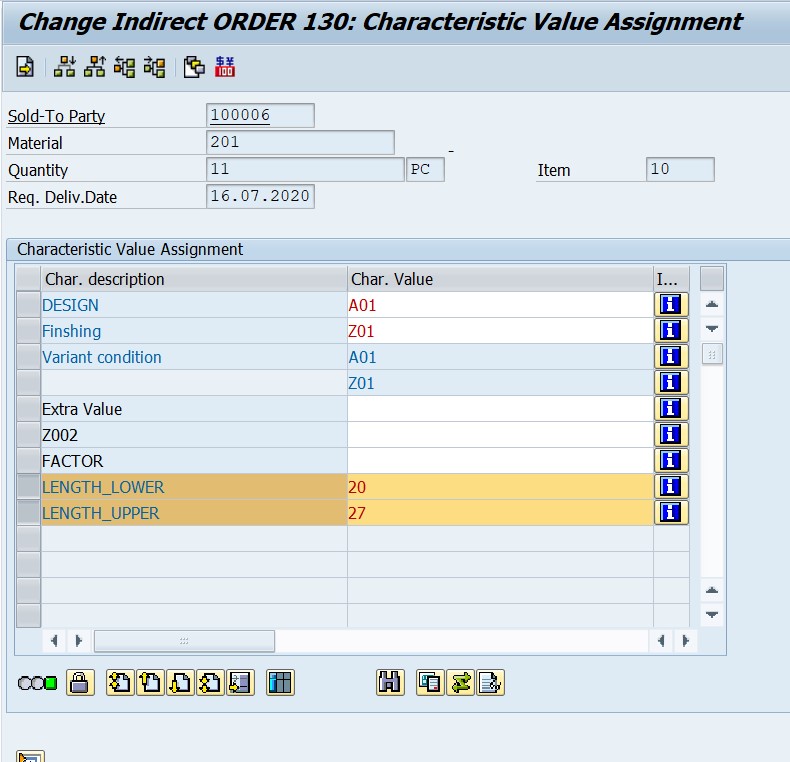
Task: Select the LENGTH_LOWER row selector box
Action: (28, 487)
